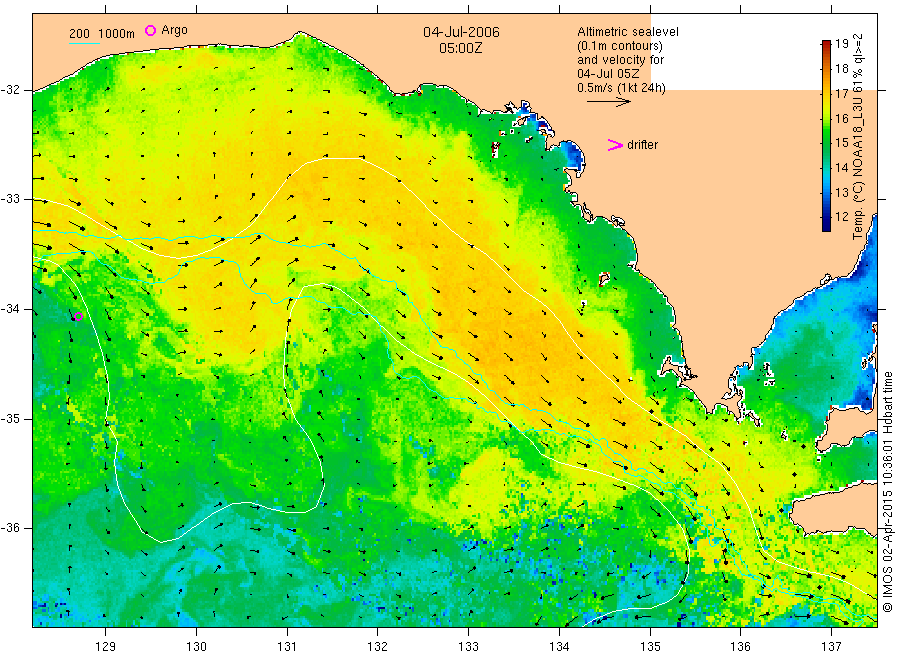Click the y-axis label -36
900x660 pixels.
coord(10,528)
